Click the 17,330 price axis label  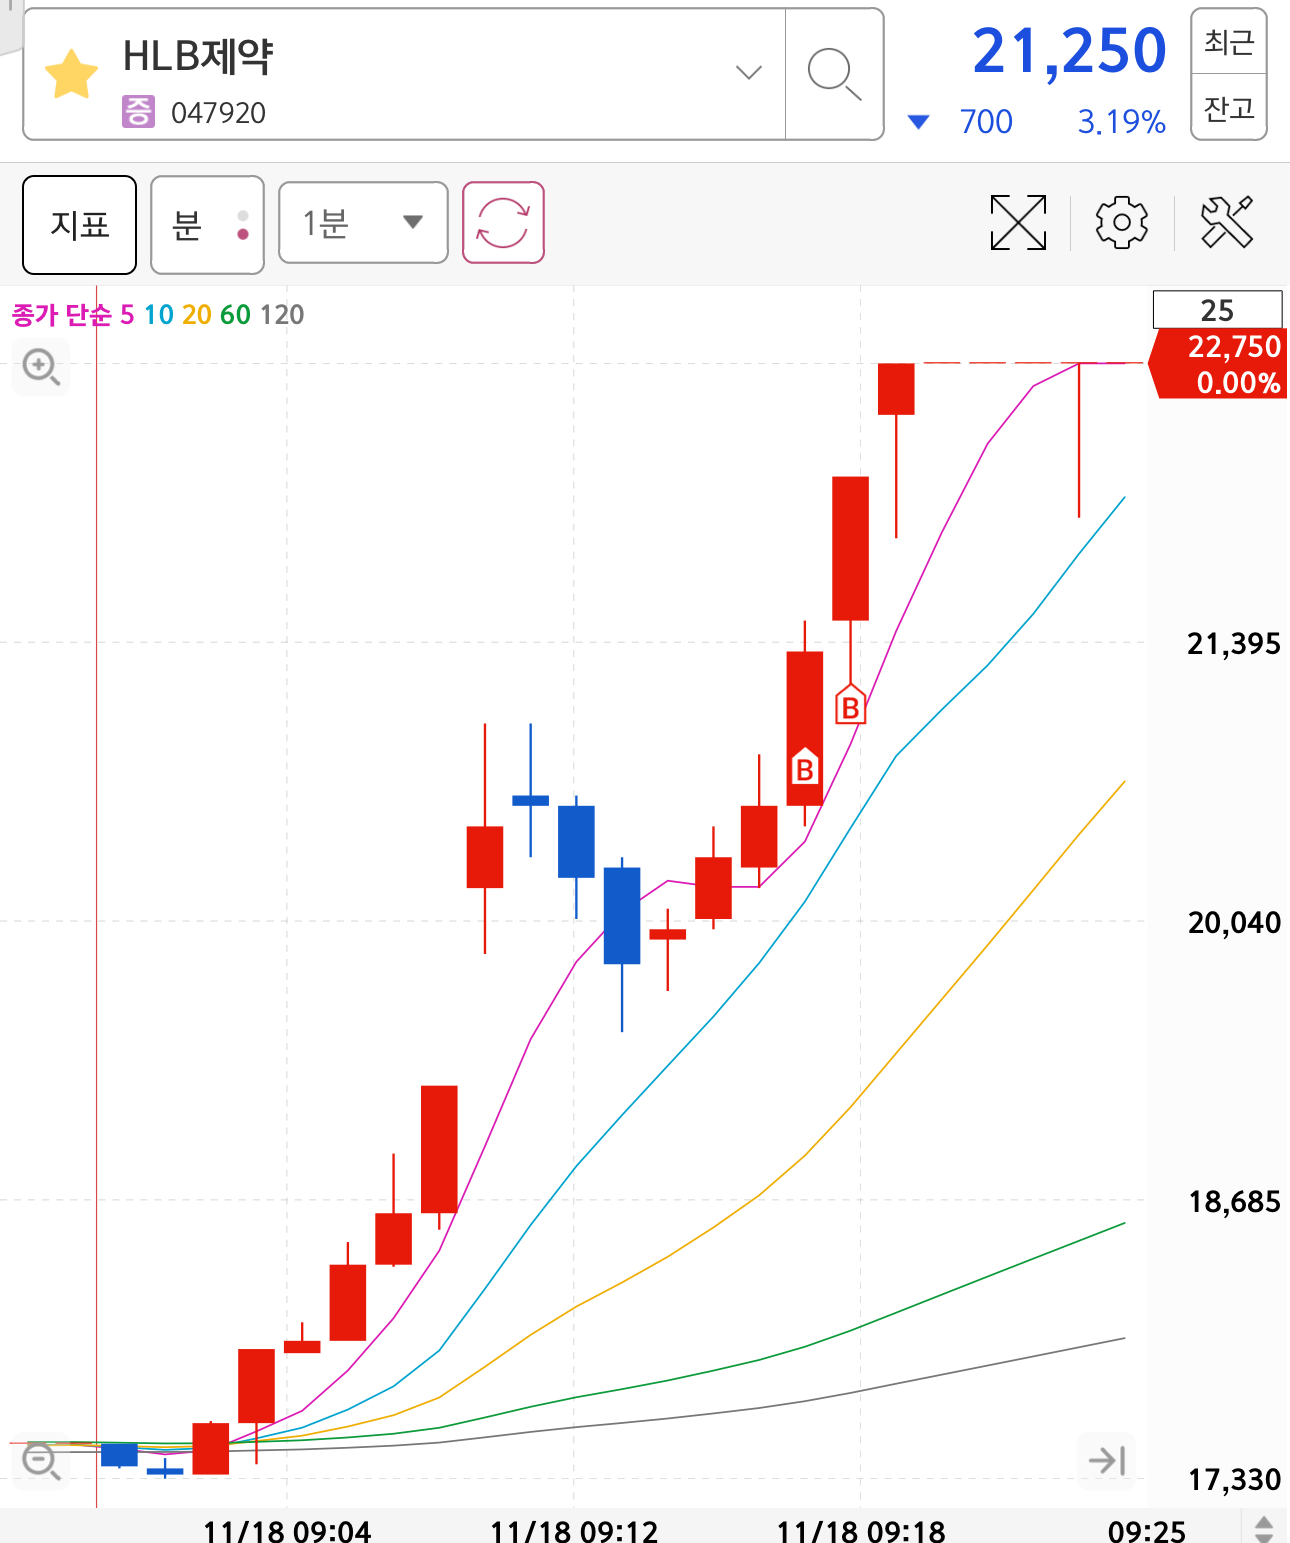coord(1233,1479)
